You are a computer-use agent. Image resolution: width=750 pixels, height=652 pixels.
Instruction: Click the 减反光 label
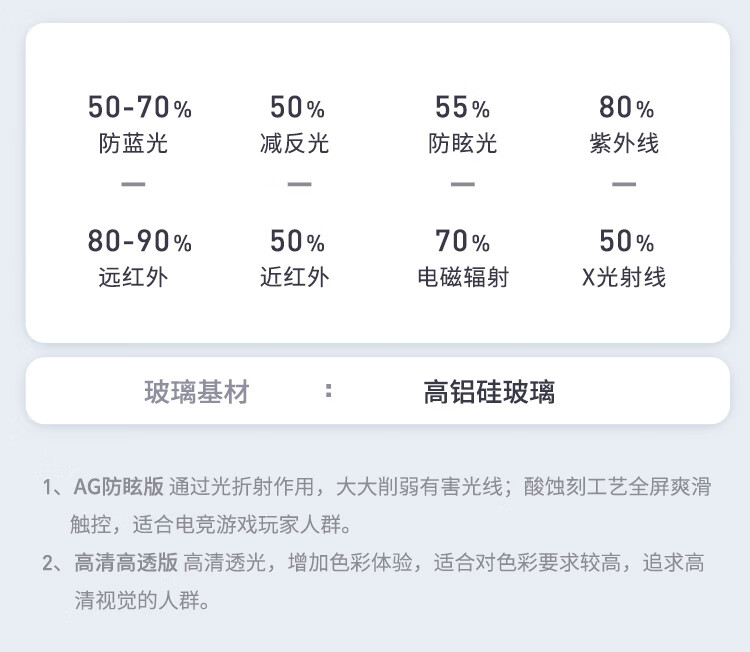295,144
